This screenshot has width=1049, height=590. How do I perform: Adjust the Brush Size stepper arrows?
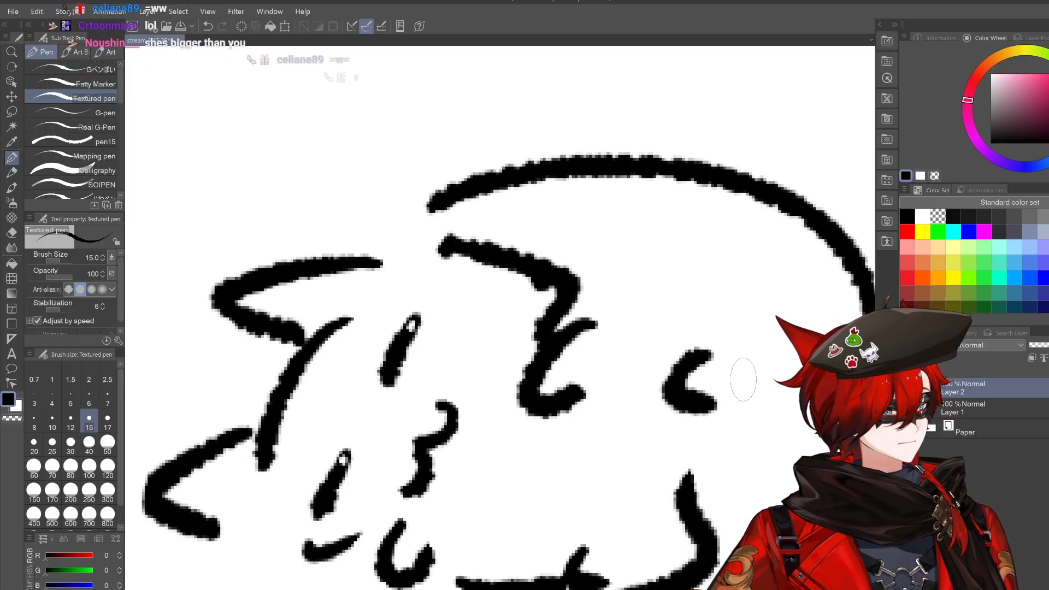102,258
